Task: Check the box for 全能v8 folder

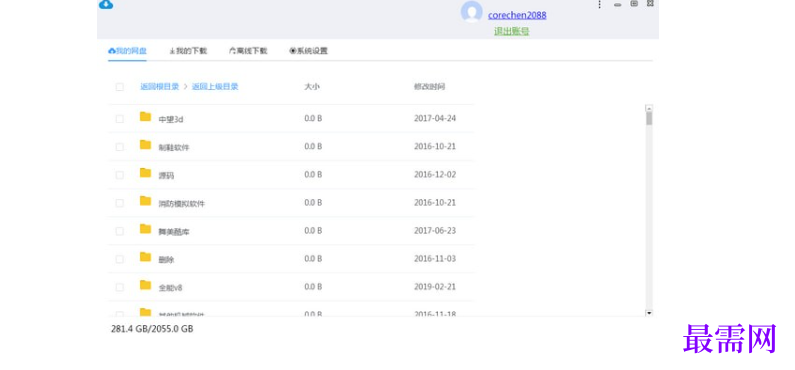Action: click(x=120, y=287)
